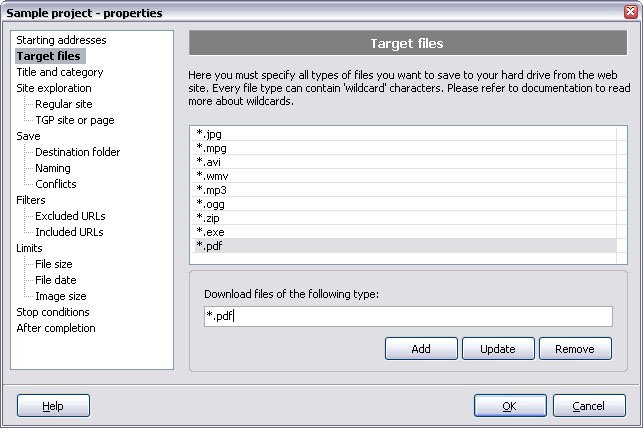Select Stop conditions in the tree
This screenshot has height=428, width=643.
pyautogui.click(x=52, y=312)
